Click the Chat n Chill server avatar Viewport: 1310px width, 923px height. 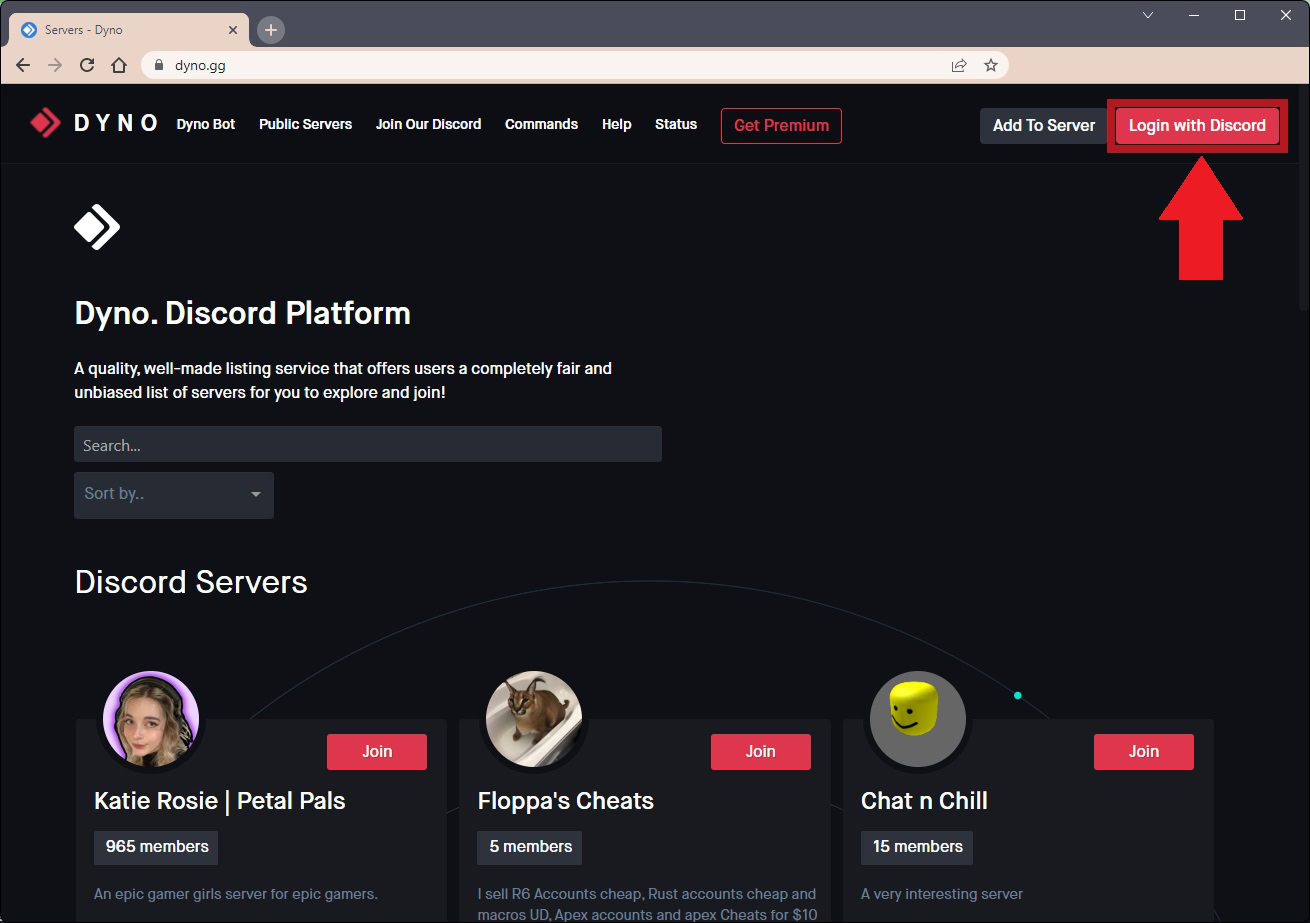click(x=917, y=719)
